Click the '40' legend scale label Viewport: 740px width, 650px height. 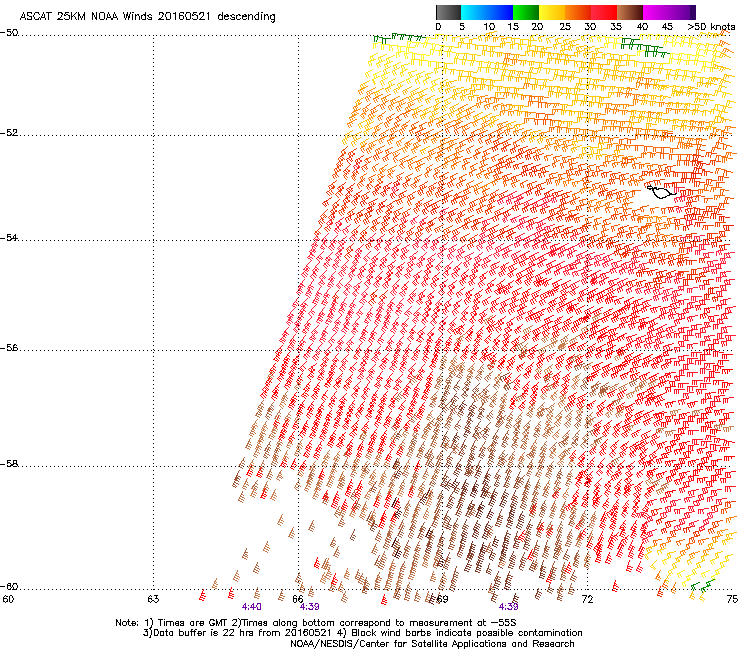(x=642, y=27)
